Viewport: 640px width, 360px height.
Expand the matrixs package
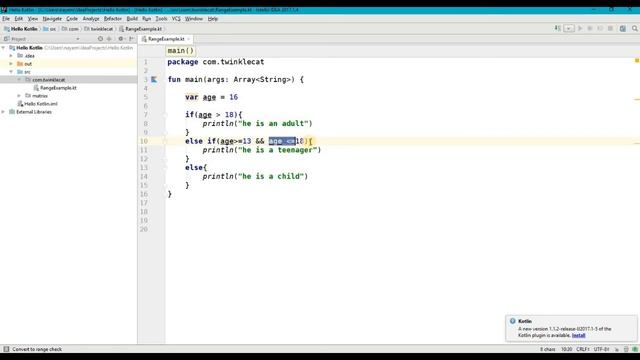pyautogui.click(x=19, y=96)
